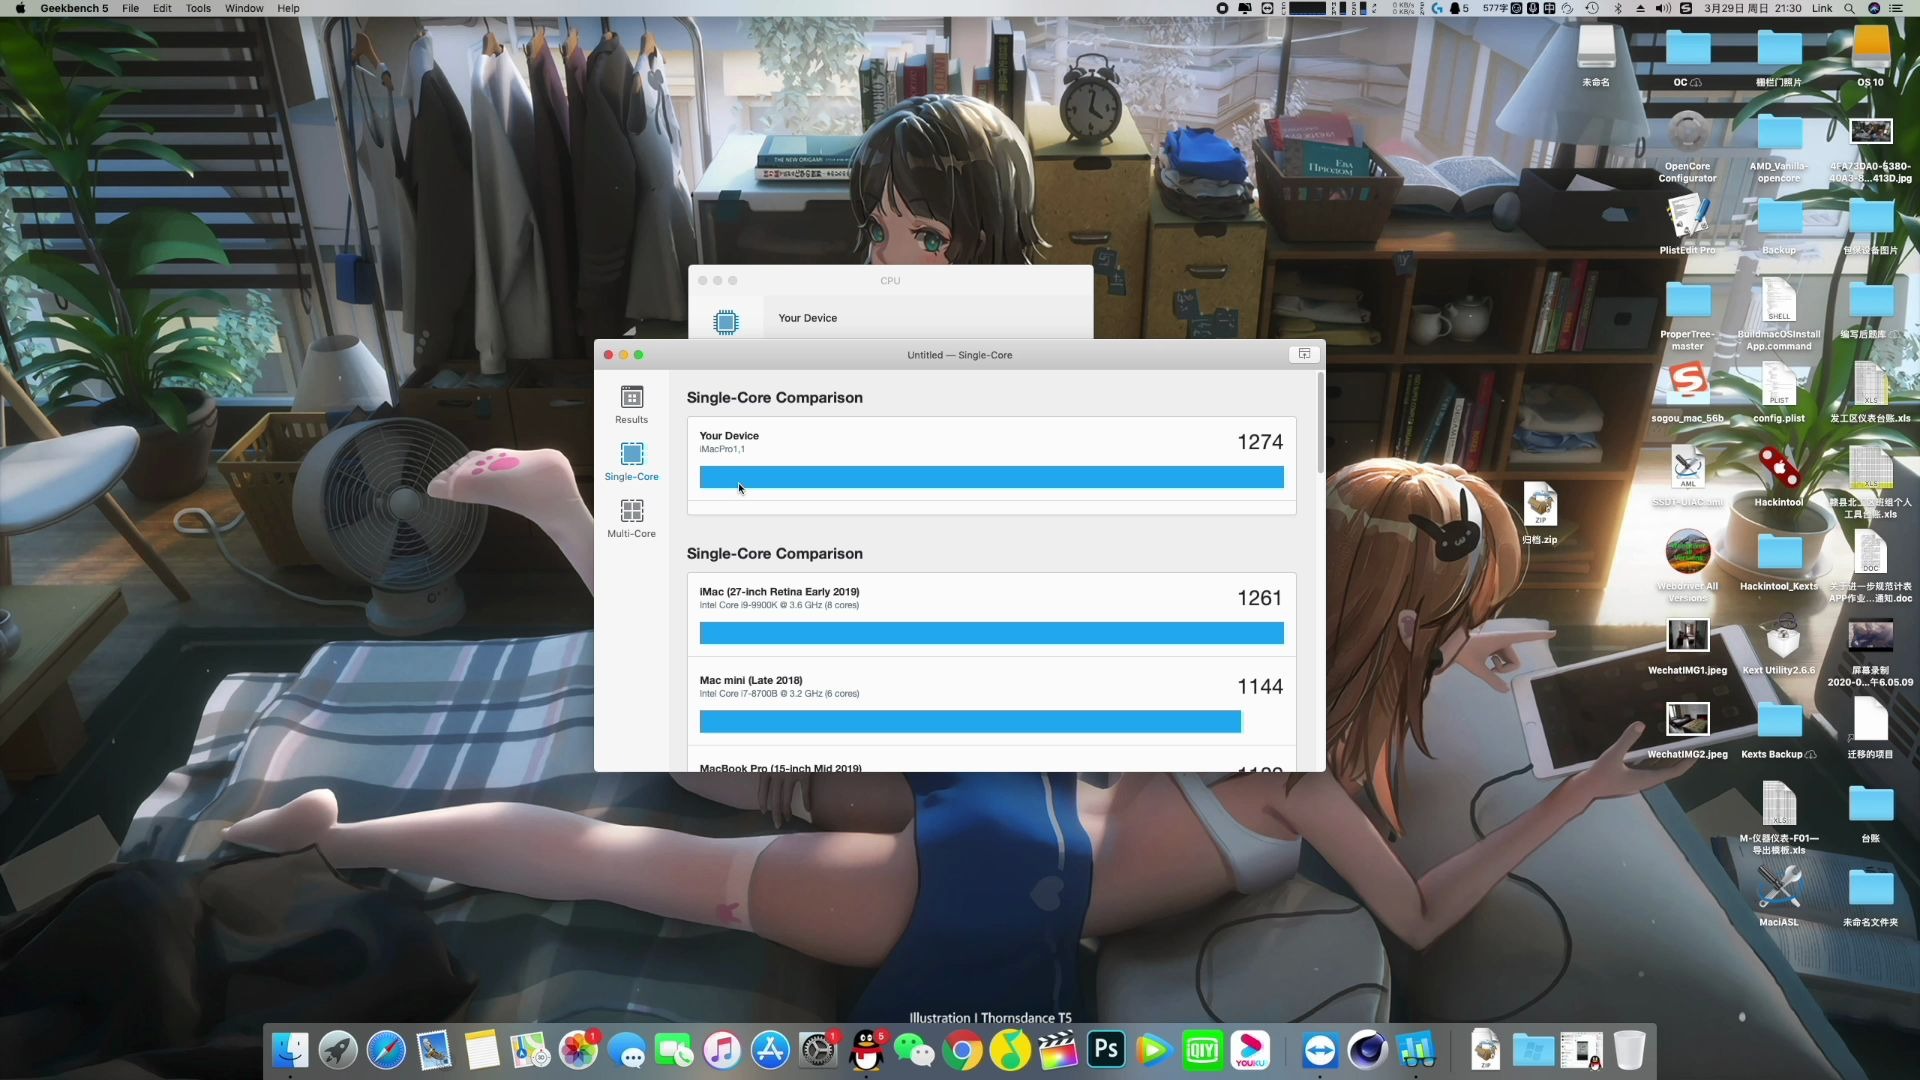This screenshot has height=1080, width=1920.
Task: Select the WechatIMG1.jpeg thumbnail on desktop
Action: pyautogui.click(x=1687, y=636)
